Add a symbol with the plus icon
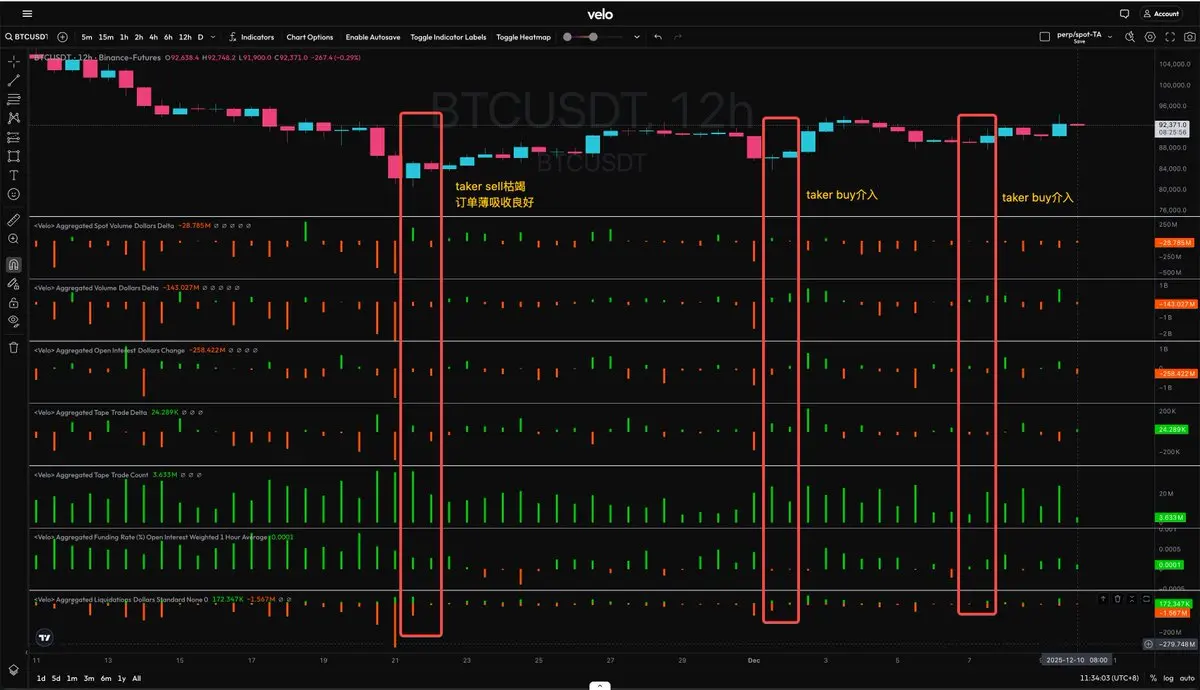 (63, 37)
